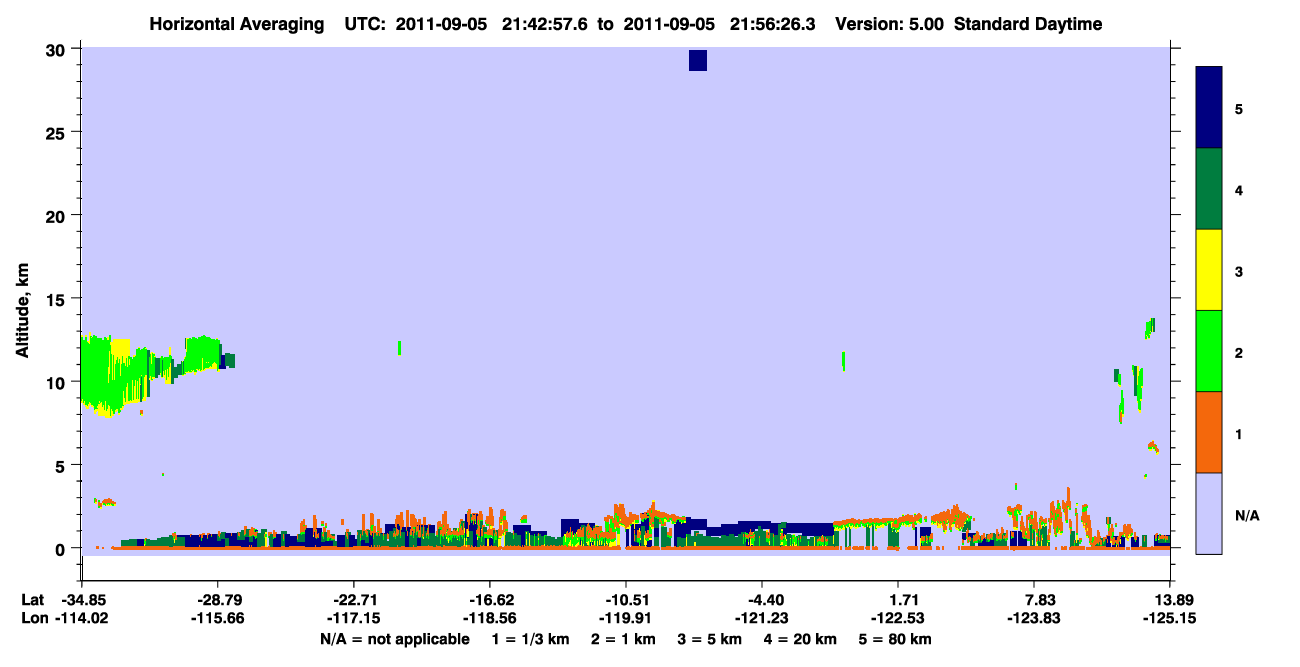This screenshot has height=667, width=1300.
Task: Click the small green feature near latitude -4.40 at 11 km
Action: [x=844, y=361]
